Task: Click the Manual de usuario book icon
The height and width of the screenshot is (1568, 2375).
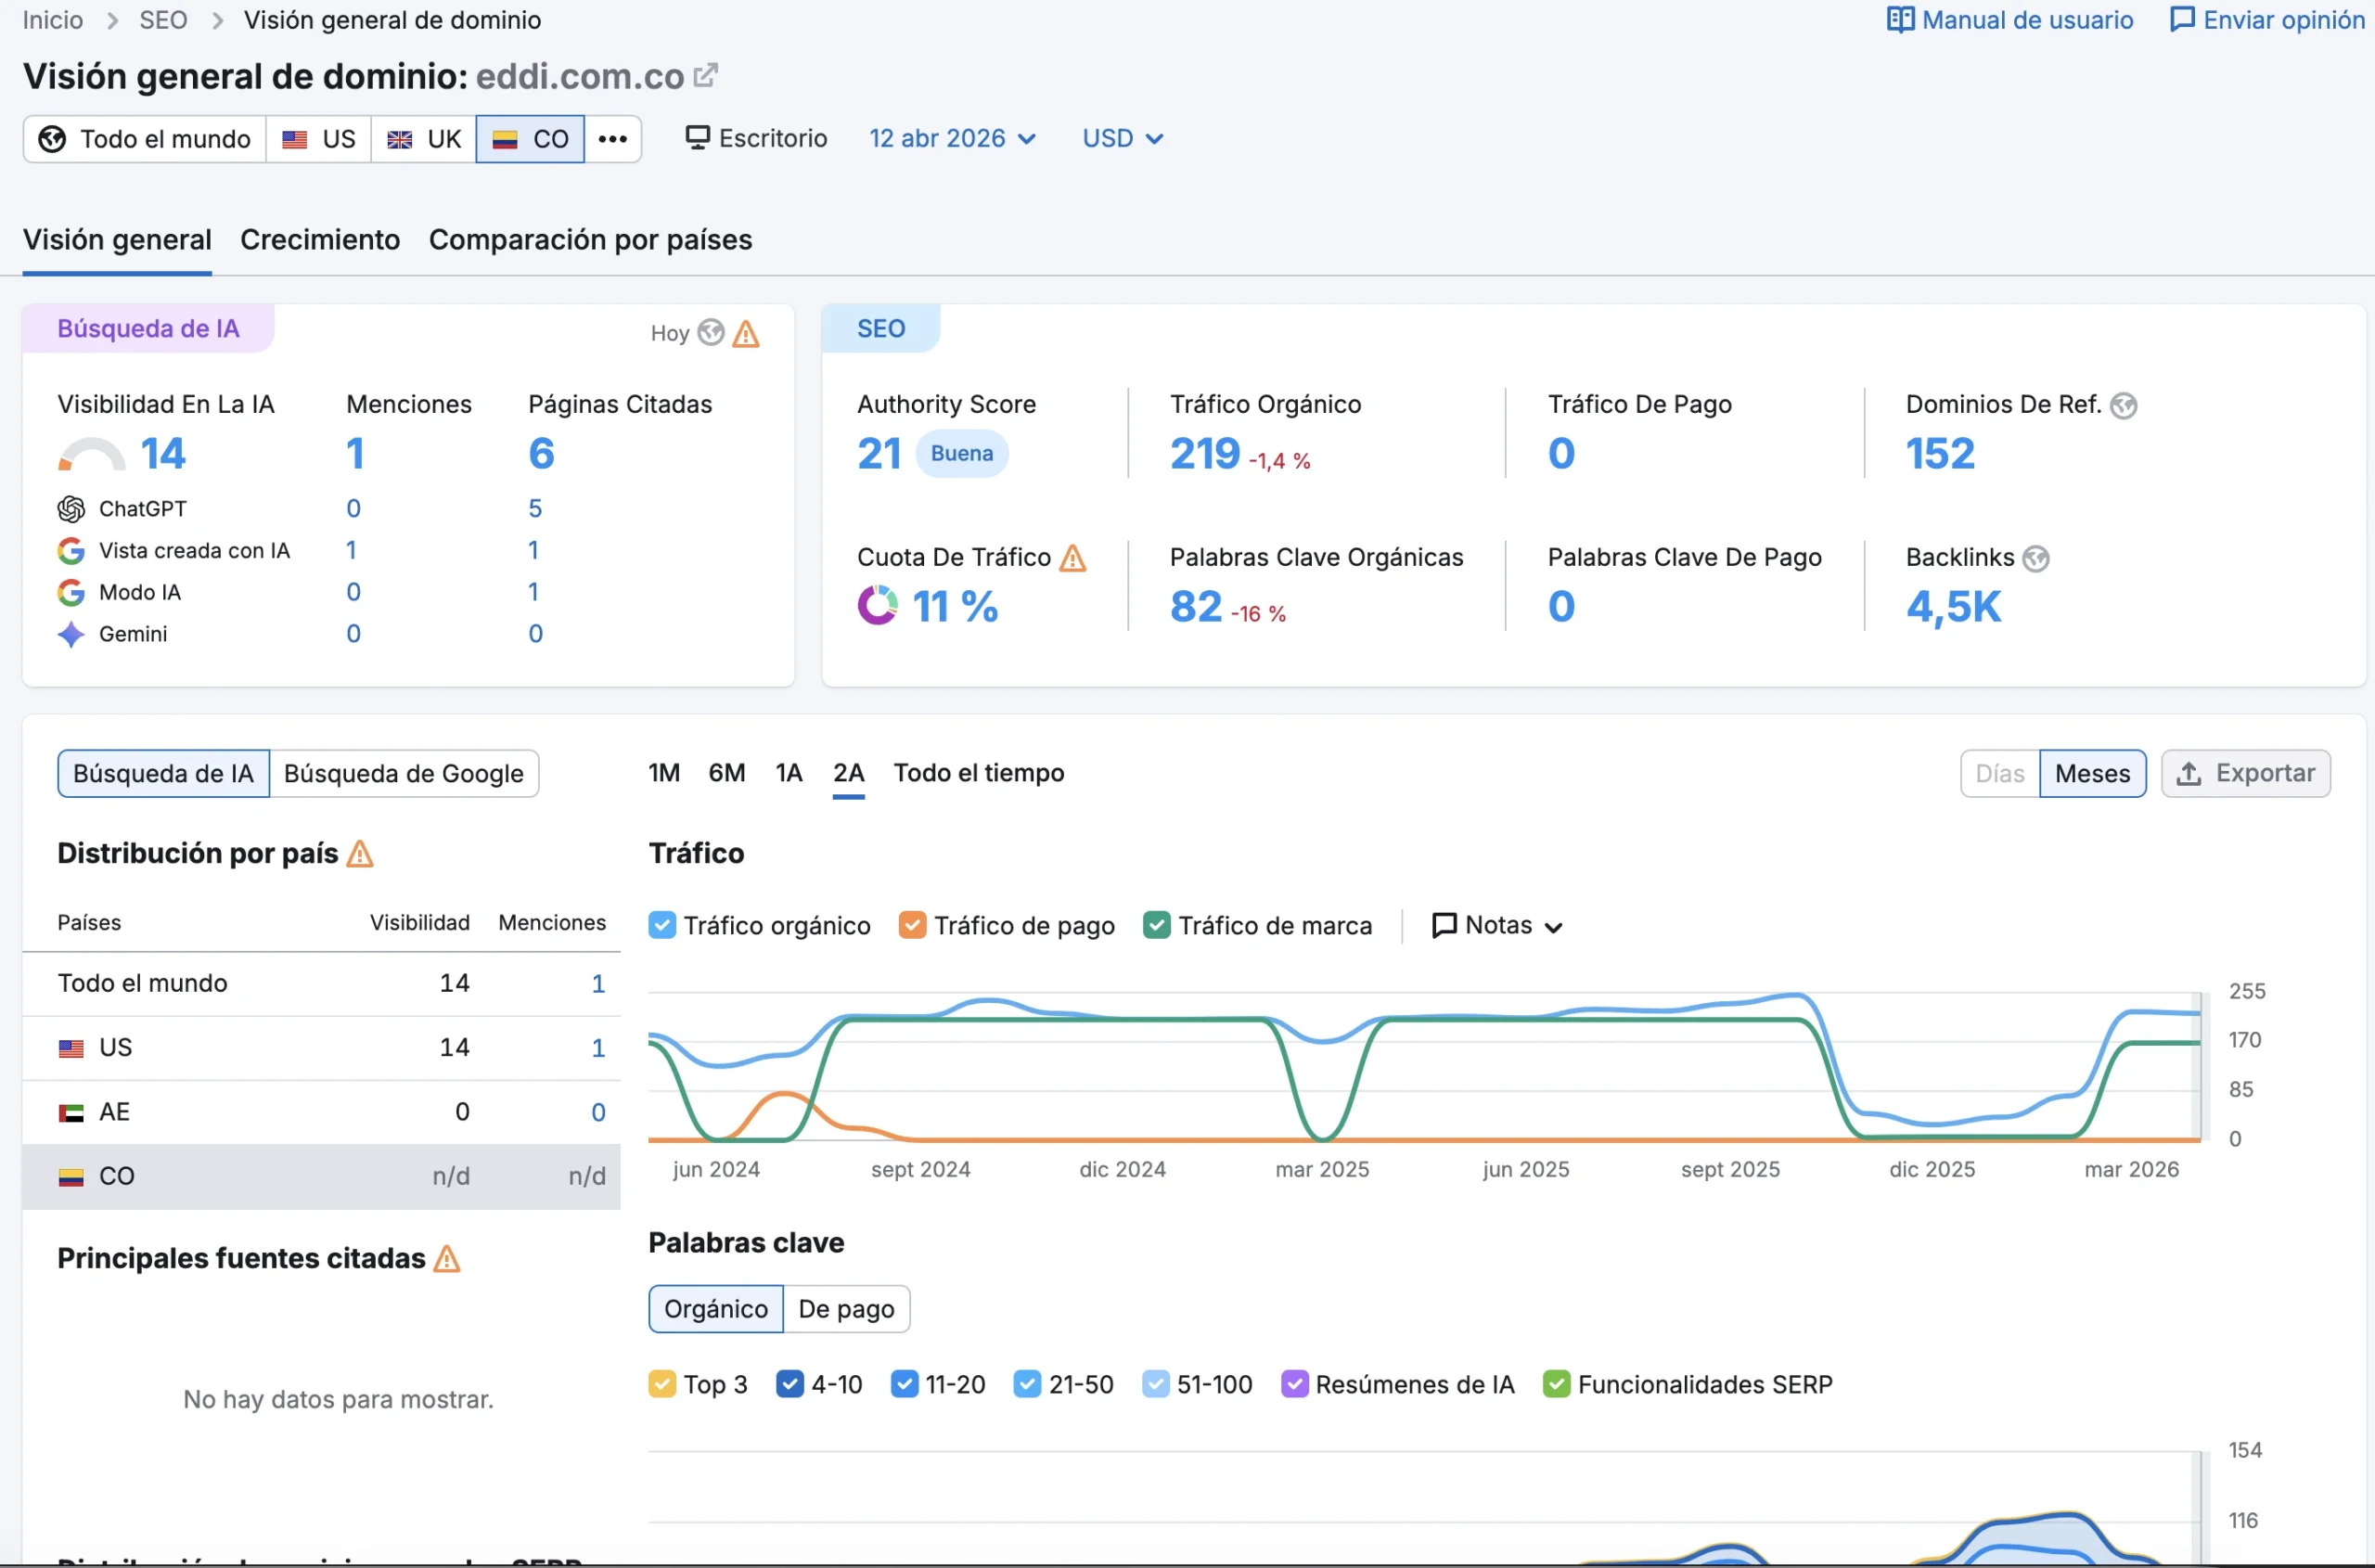Action: pos(1900,20)
